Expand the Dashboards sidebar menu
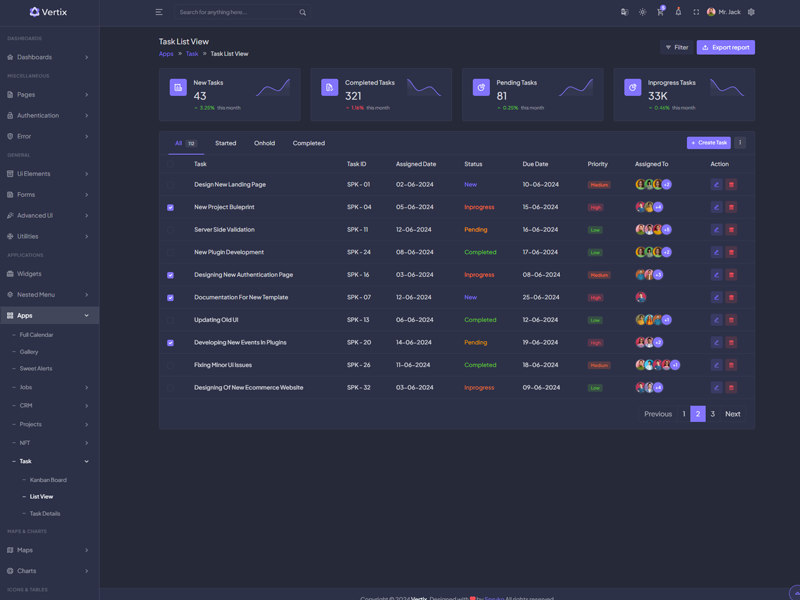Image resolution: width=800 pixels, height=600 pixels. pos(49,57)
